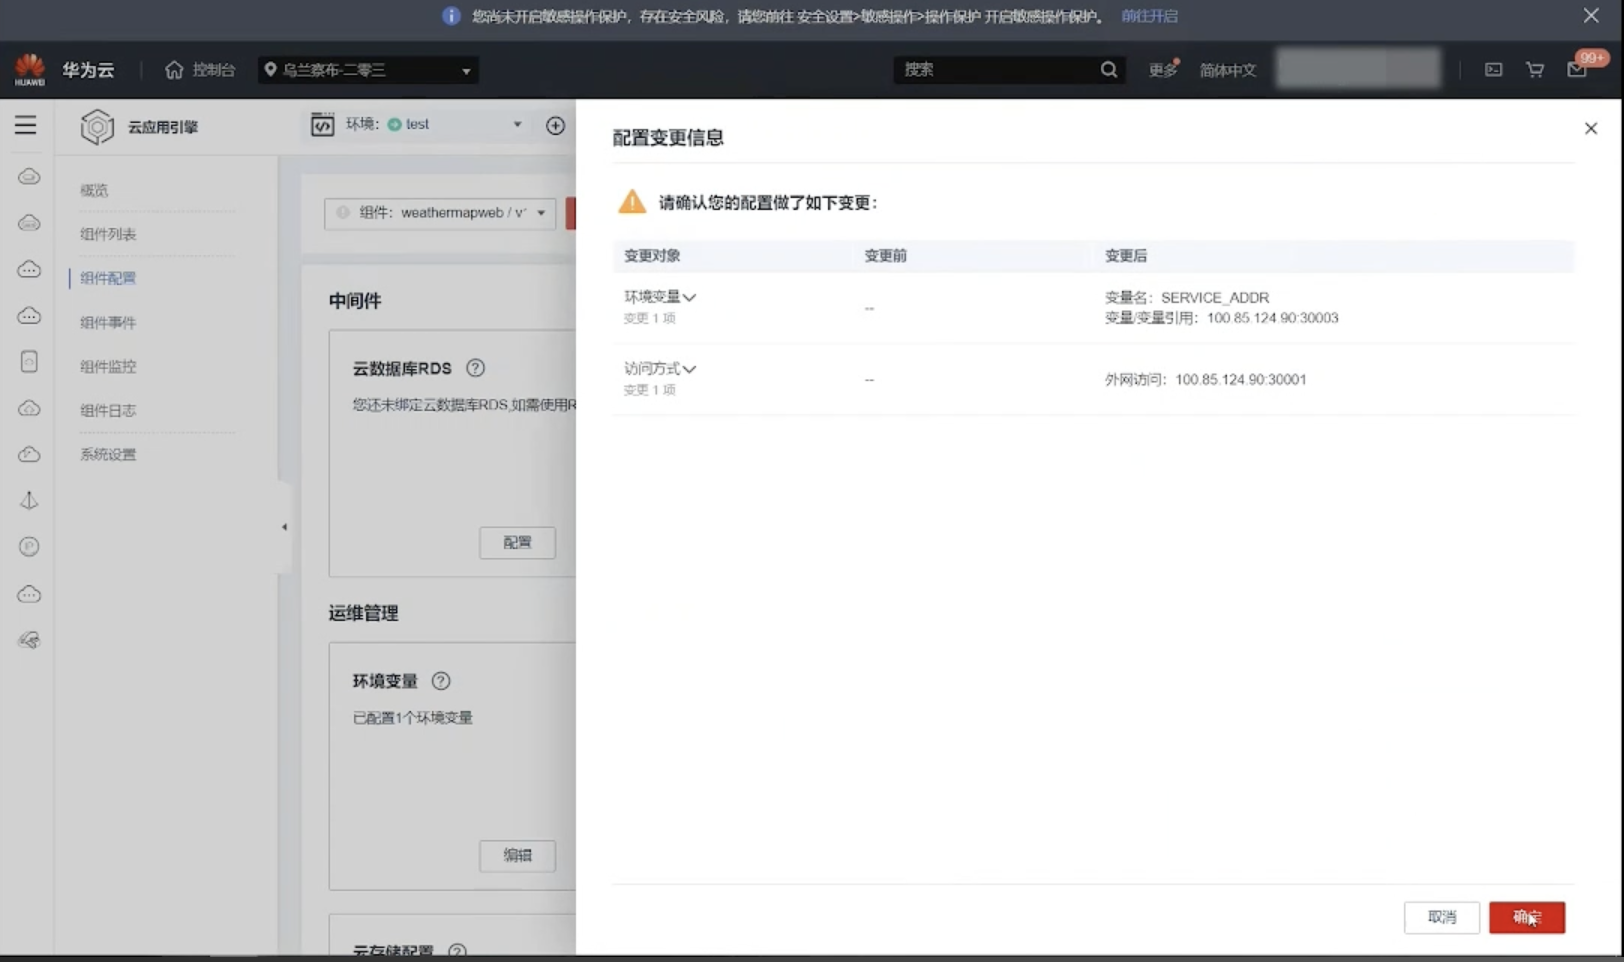Viewport: 1624px width, 962px height.
Task: Go to 组件列表 in side menu
Action: [108, 234]
